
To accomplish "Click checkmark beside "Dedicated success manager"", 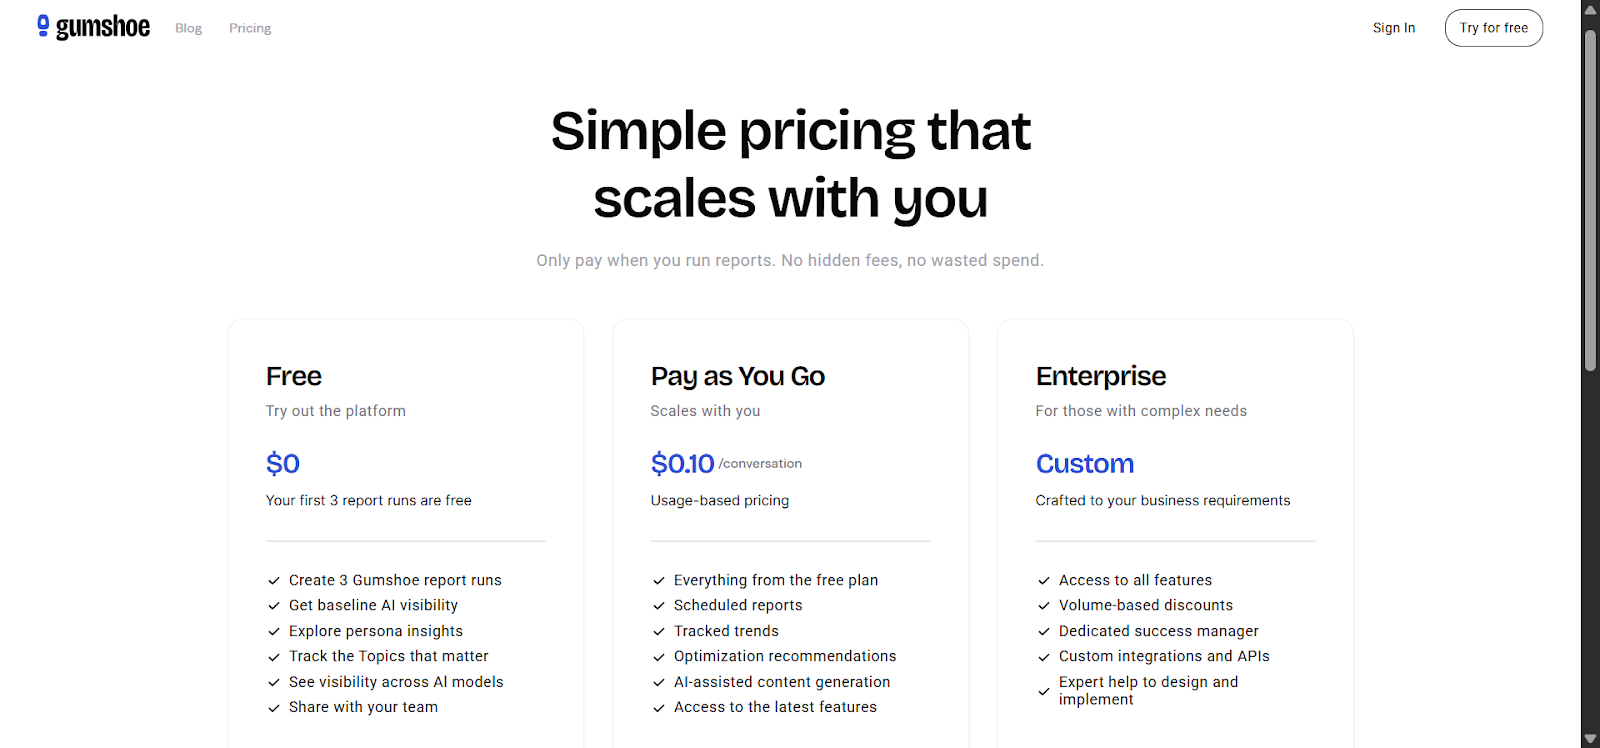I will [1043, 632].
